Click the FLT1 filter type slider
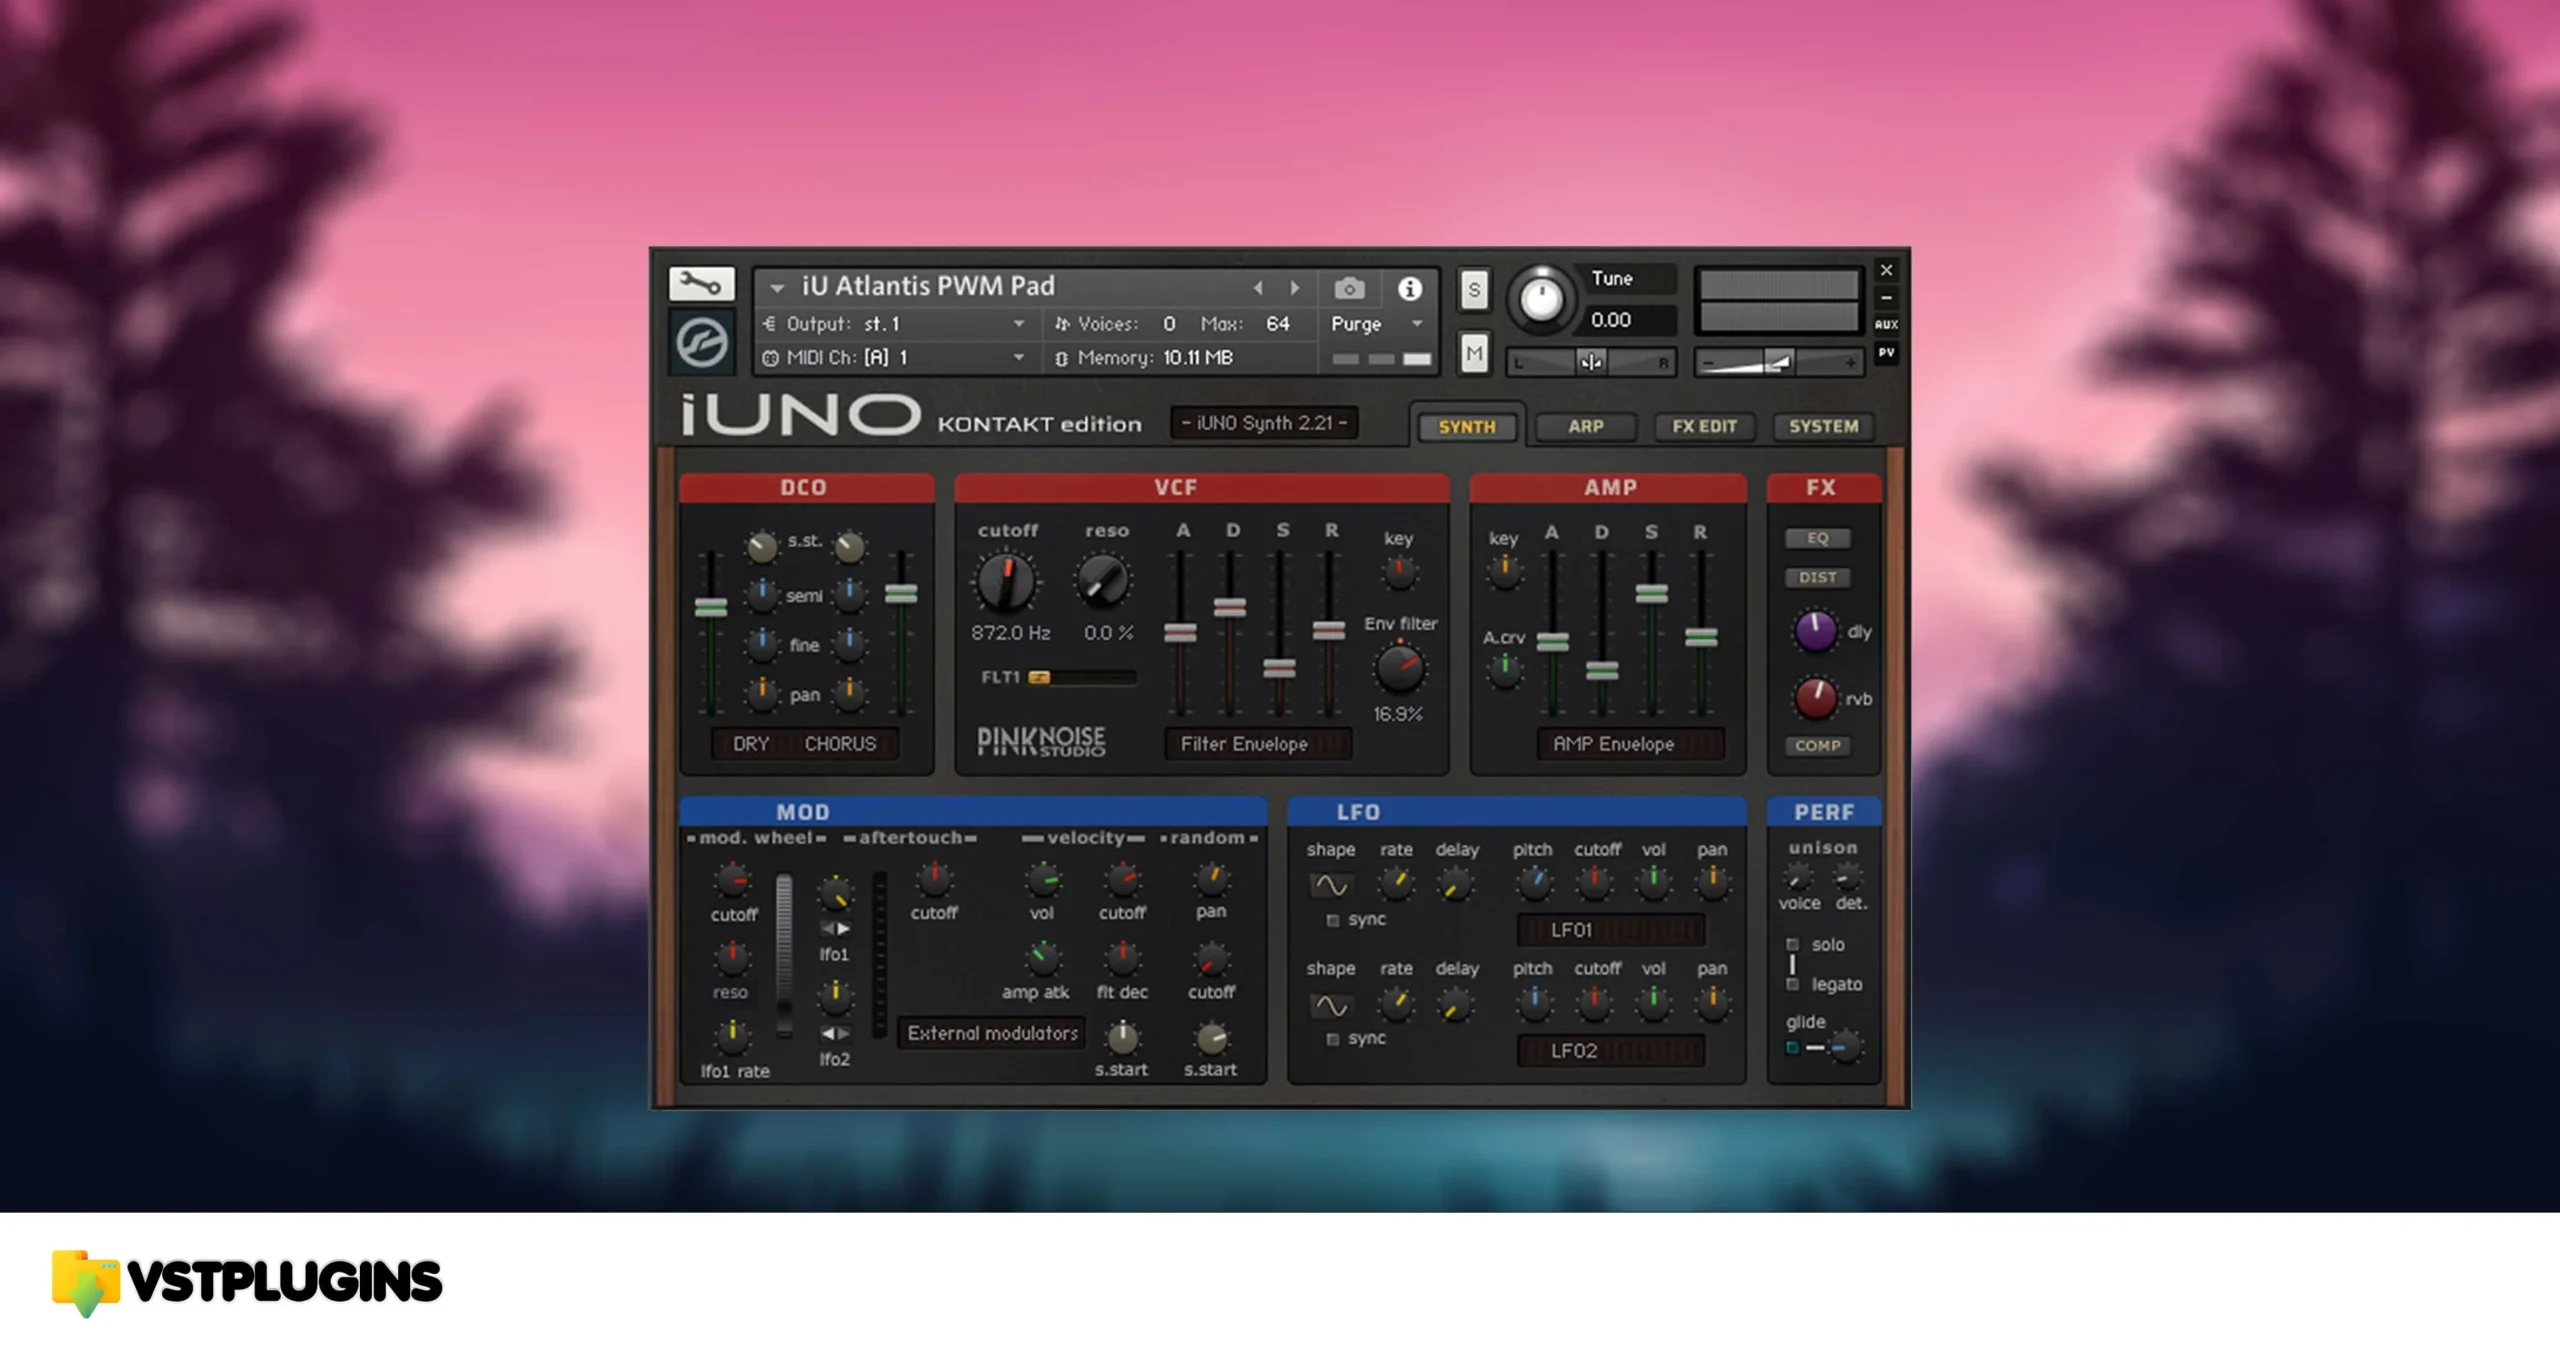Image resolution: width=2560 pixels, height=1357 pixels. 1083,678
